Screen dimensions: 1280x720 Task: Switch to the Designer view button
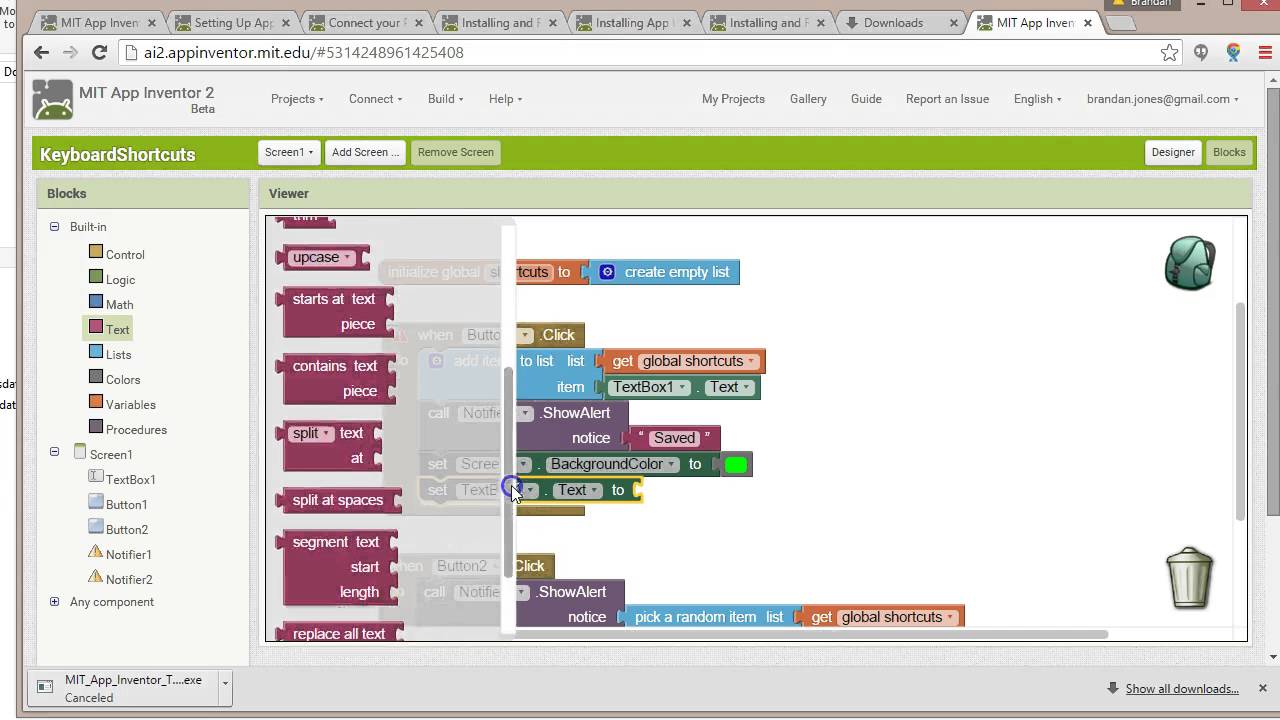1173,152
